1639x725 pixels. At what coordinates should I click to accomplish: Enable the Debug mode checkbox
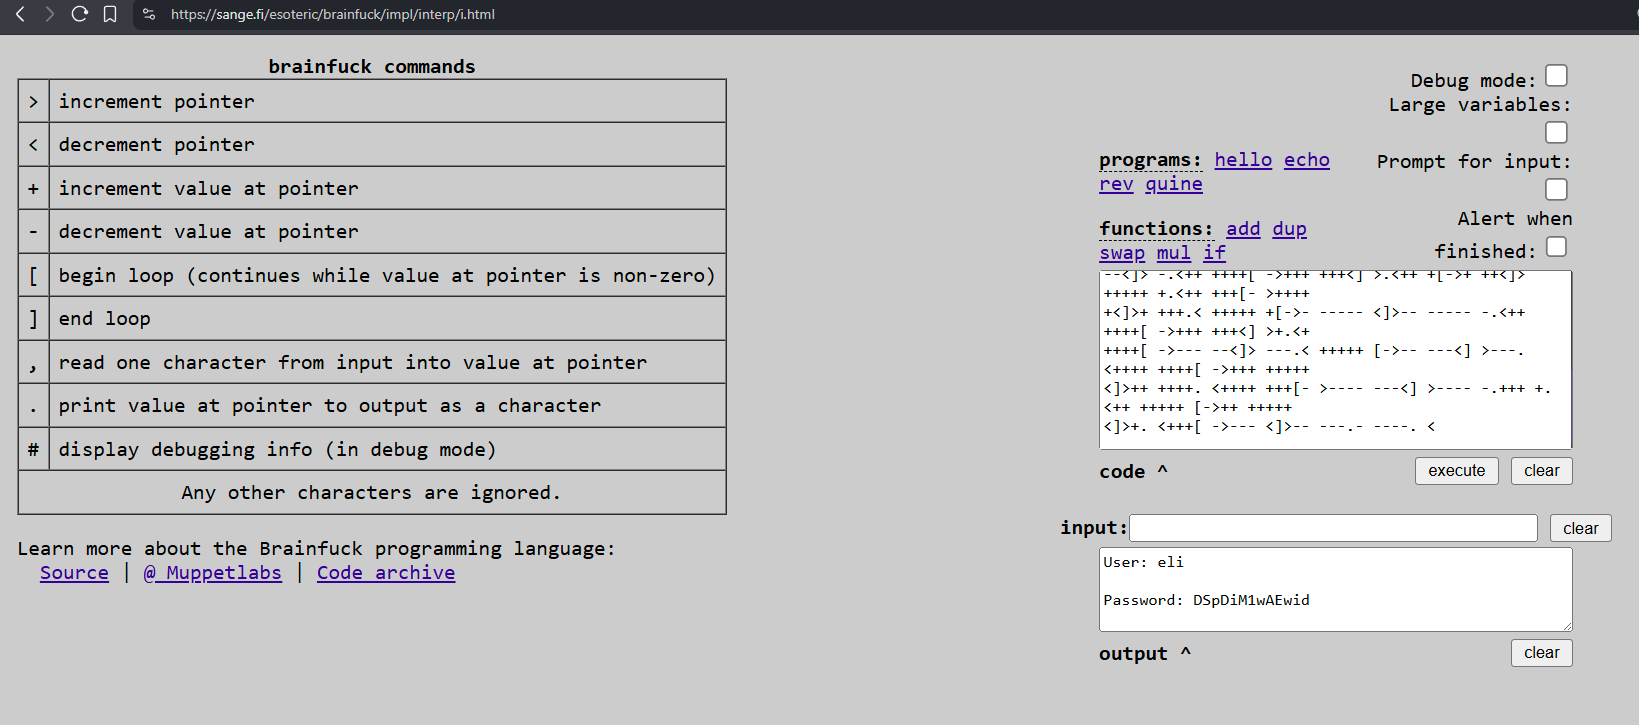(x=1556, y=76)
